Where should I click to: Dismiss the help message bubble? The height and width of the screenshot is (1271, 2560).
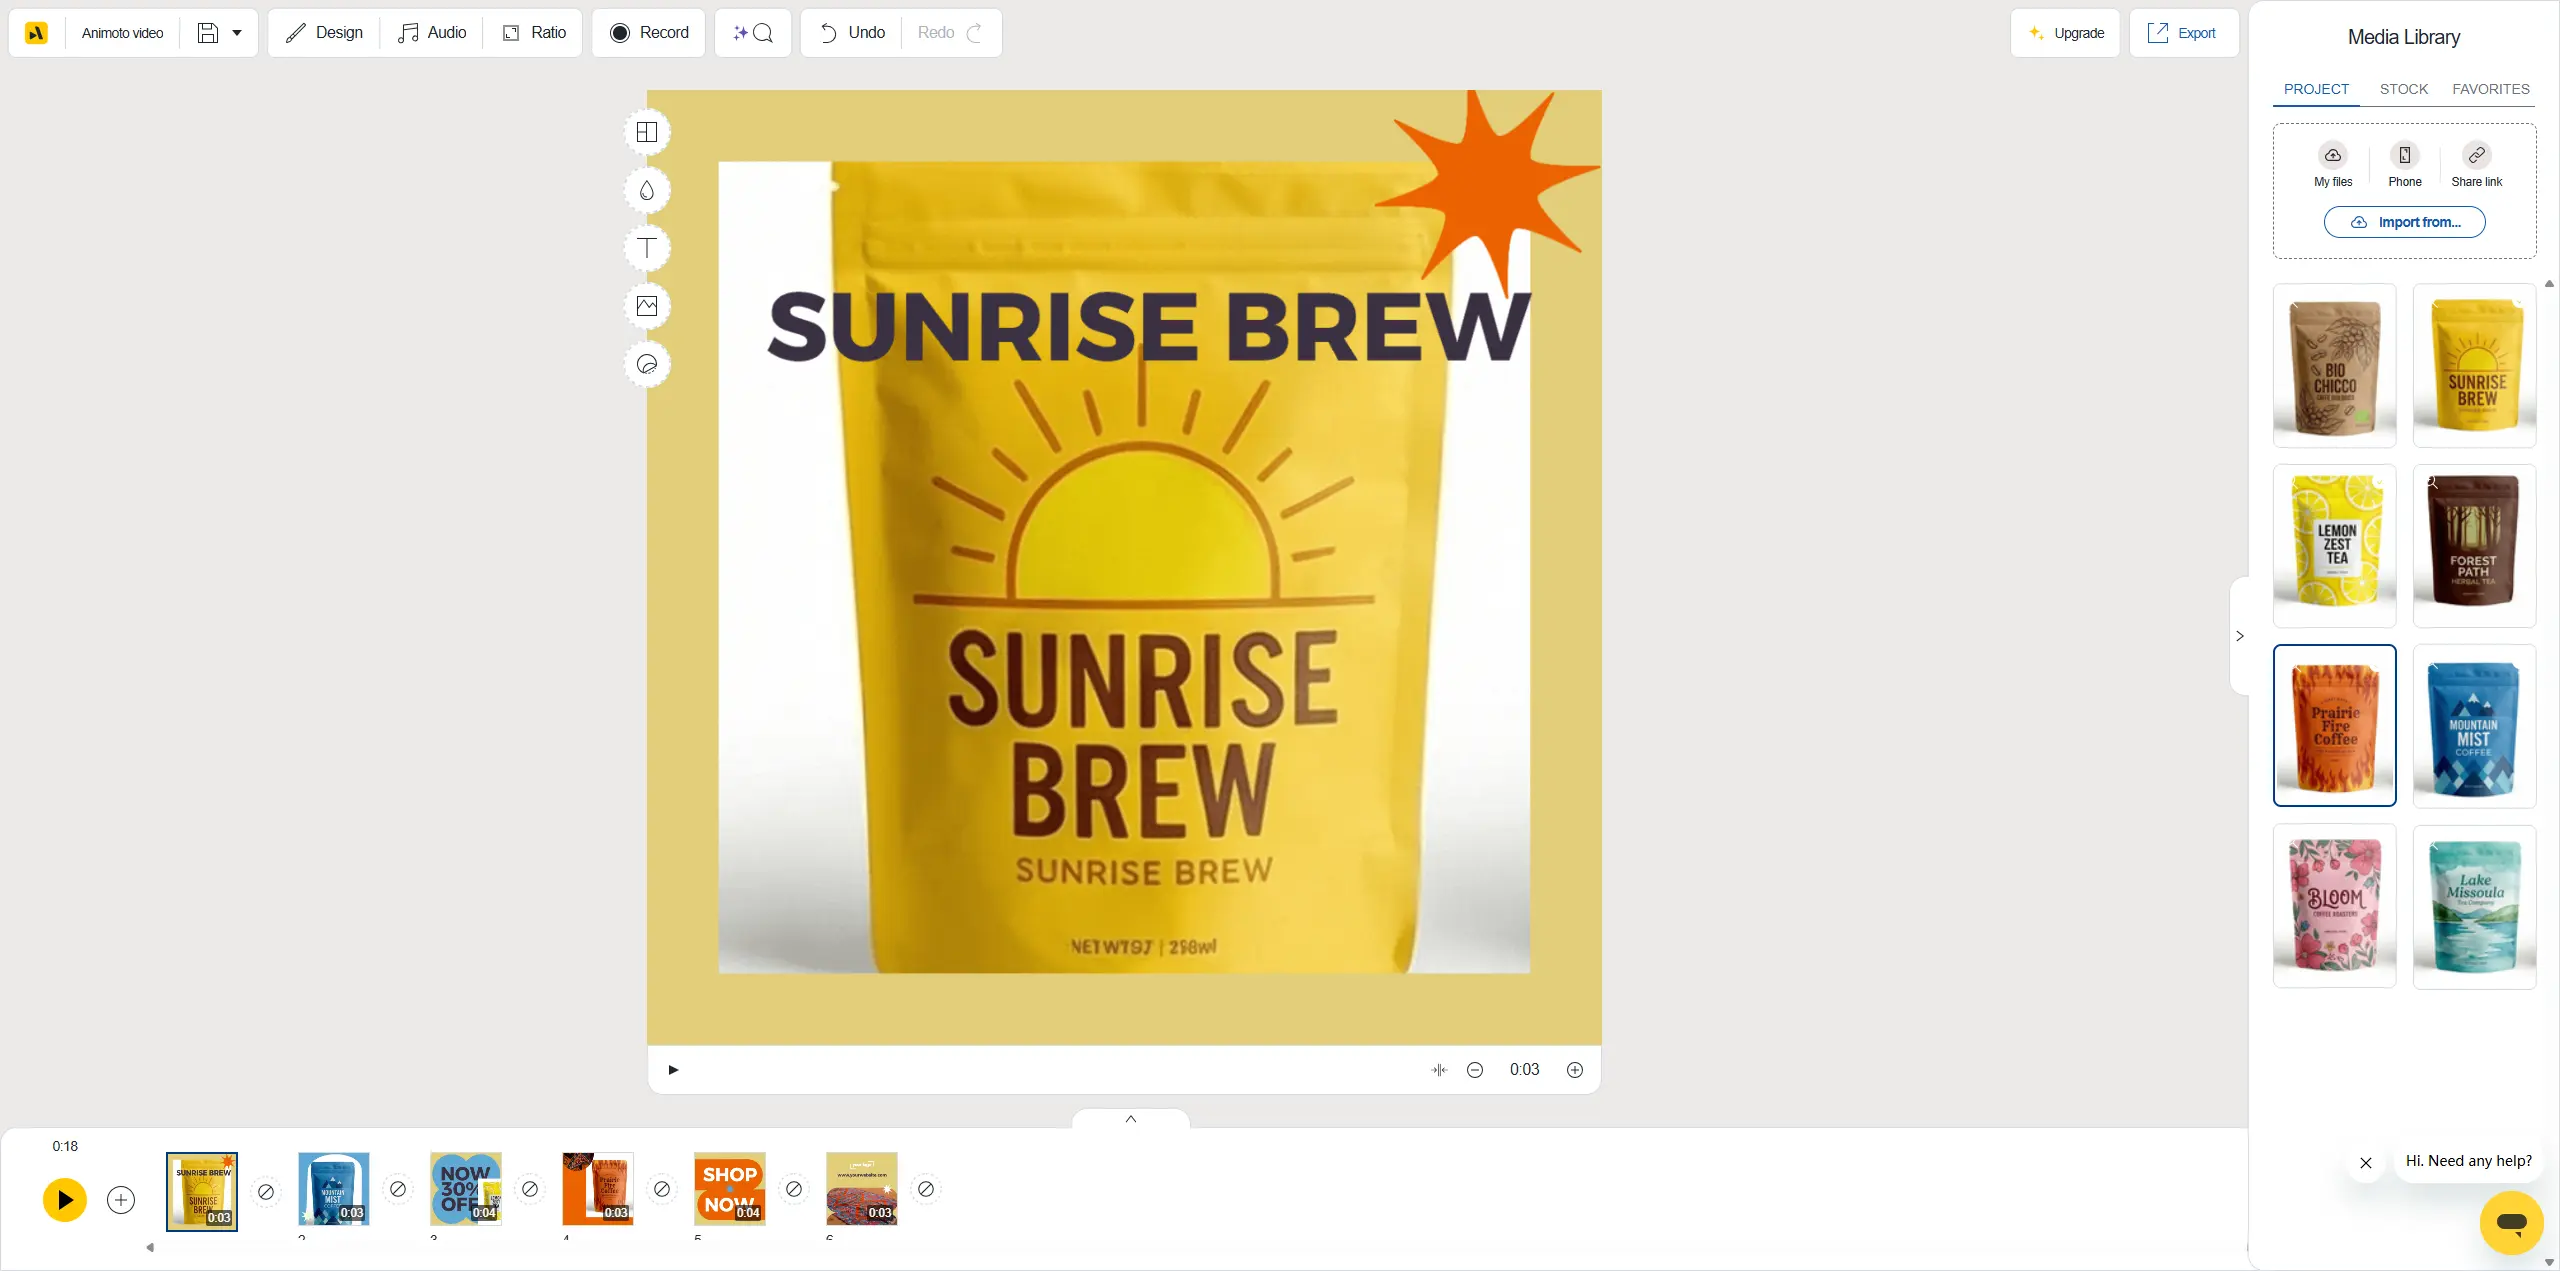pos(2366,1163)
